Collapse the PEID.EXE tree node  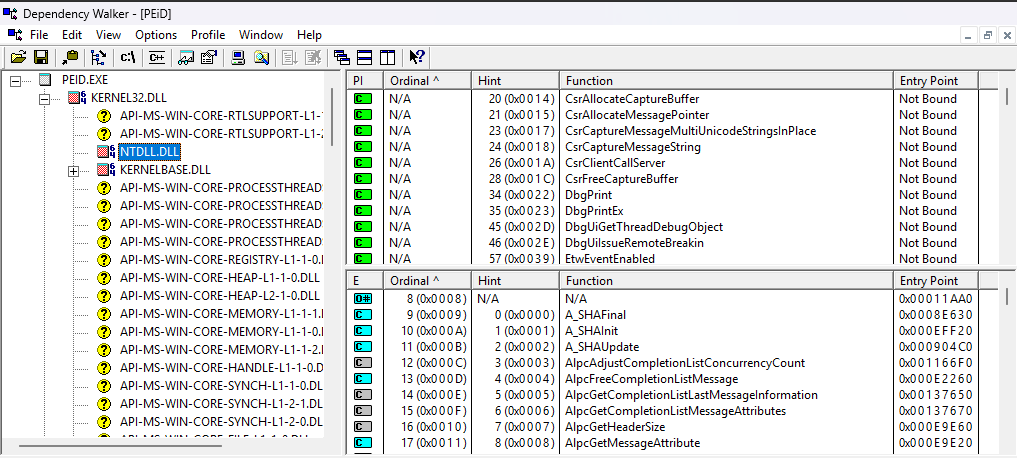(16, 81)
